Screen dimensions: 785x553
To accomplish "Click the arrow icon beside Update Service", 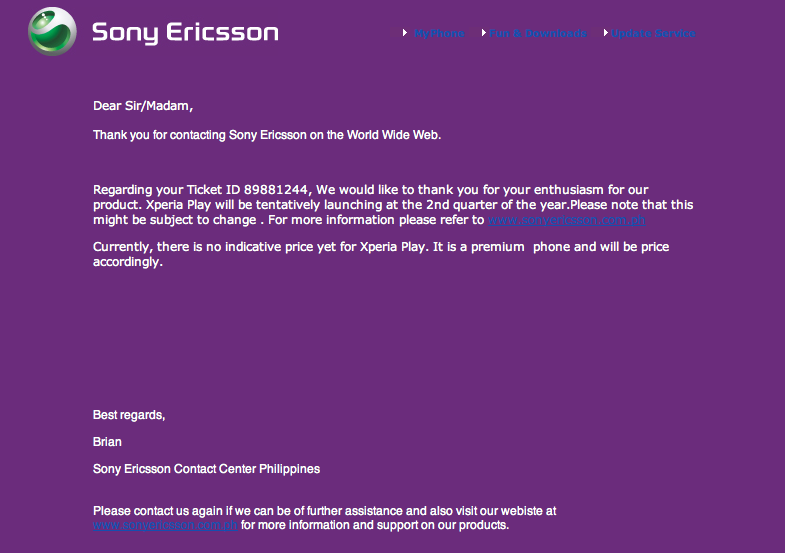I will click(x=606, y=33).
